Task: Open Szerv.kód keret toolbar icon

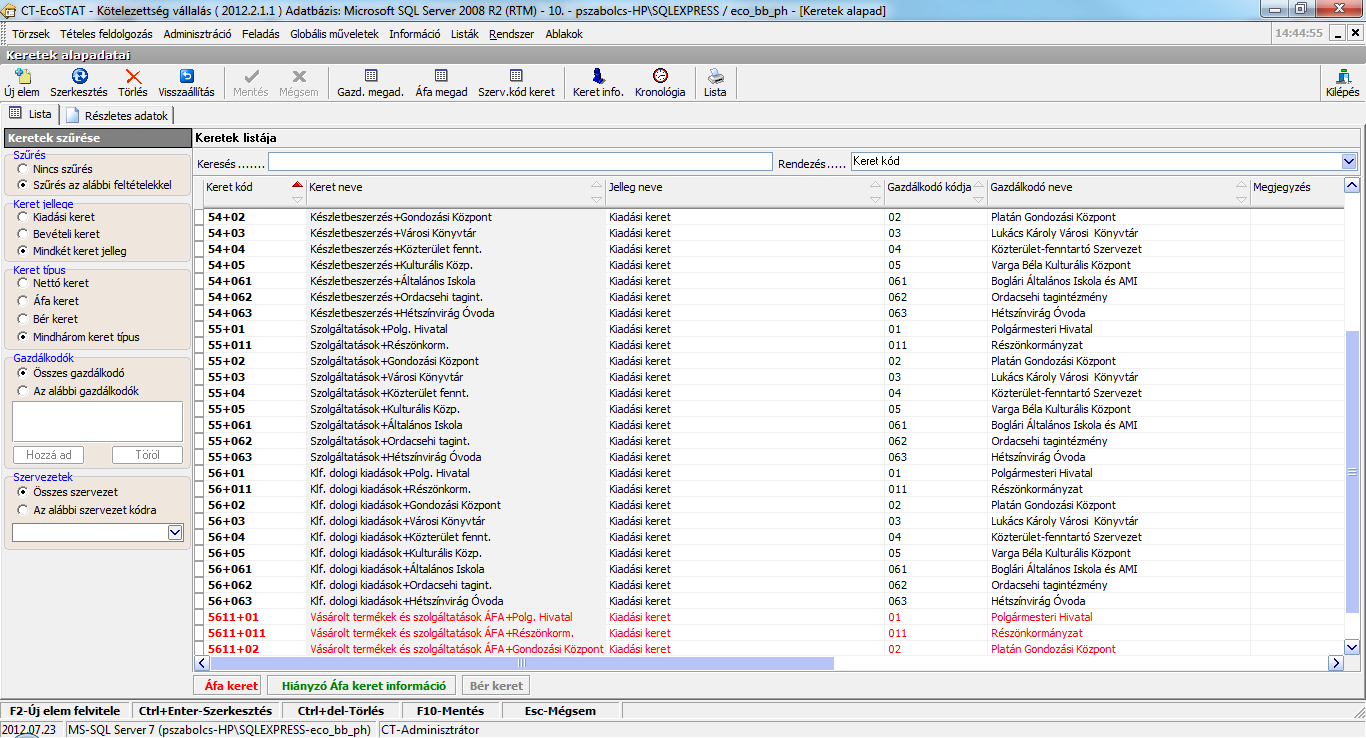Action: click(x=516, y=76)
